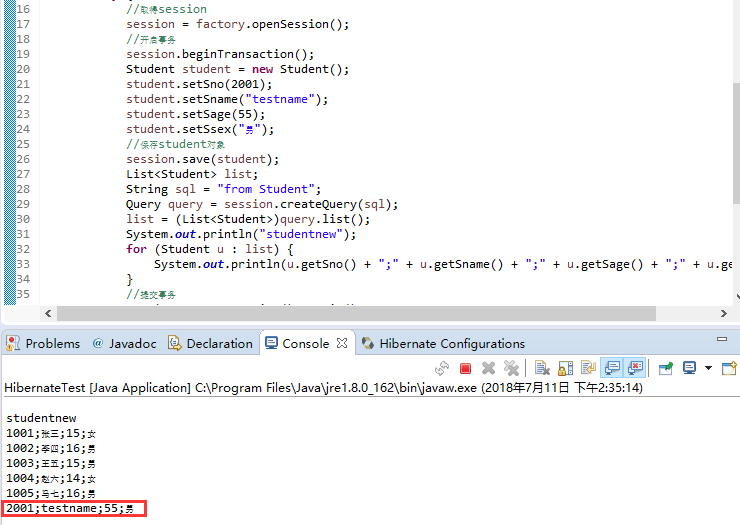The image size is (740, 525).
Task: Click the disabled relaunch arrows icon
Action: click(x=442, y=368)
